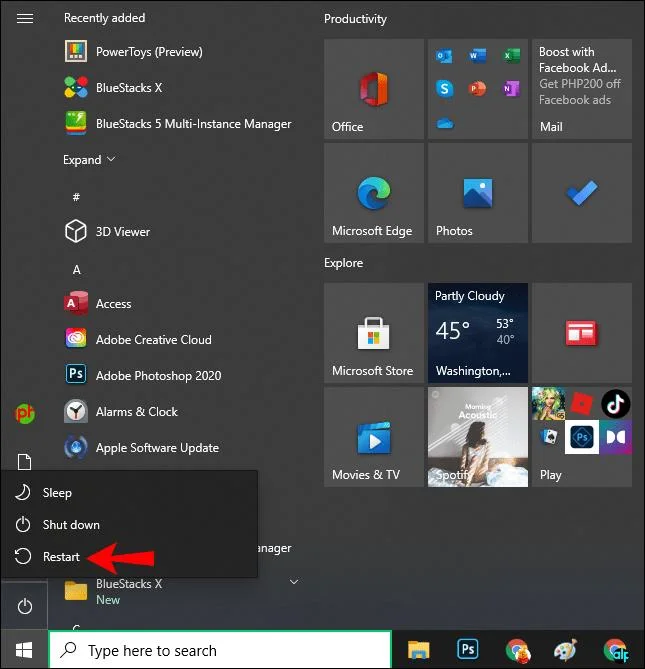Open Excel in the Office apps tile

(x=511, y=55)
